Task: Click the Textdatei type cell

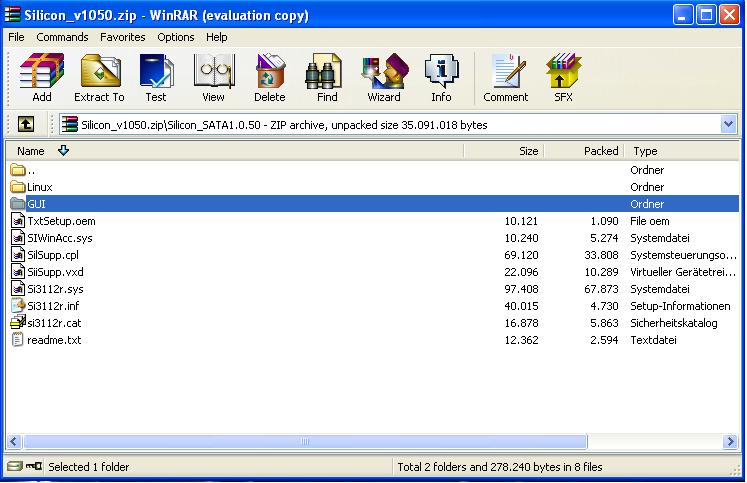Action: click(653, 340)
